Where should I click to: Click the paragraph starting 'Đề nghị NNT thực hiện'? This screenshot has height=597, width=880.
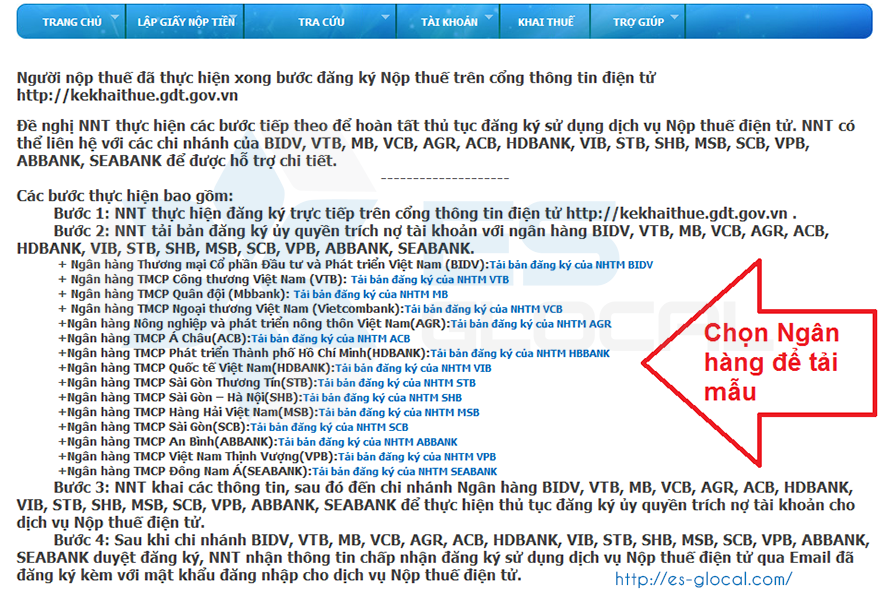point(436,143)
